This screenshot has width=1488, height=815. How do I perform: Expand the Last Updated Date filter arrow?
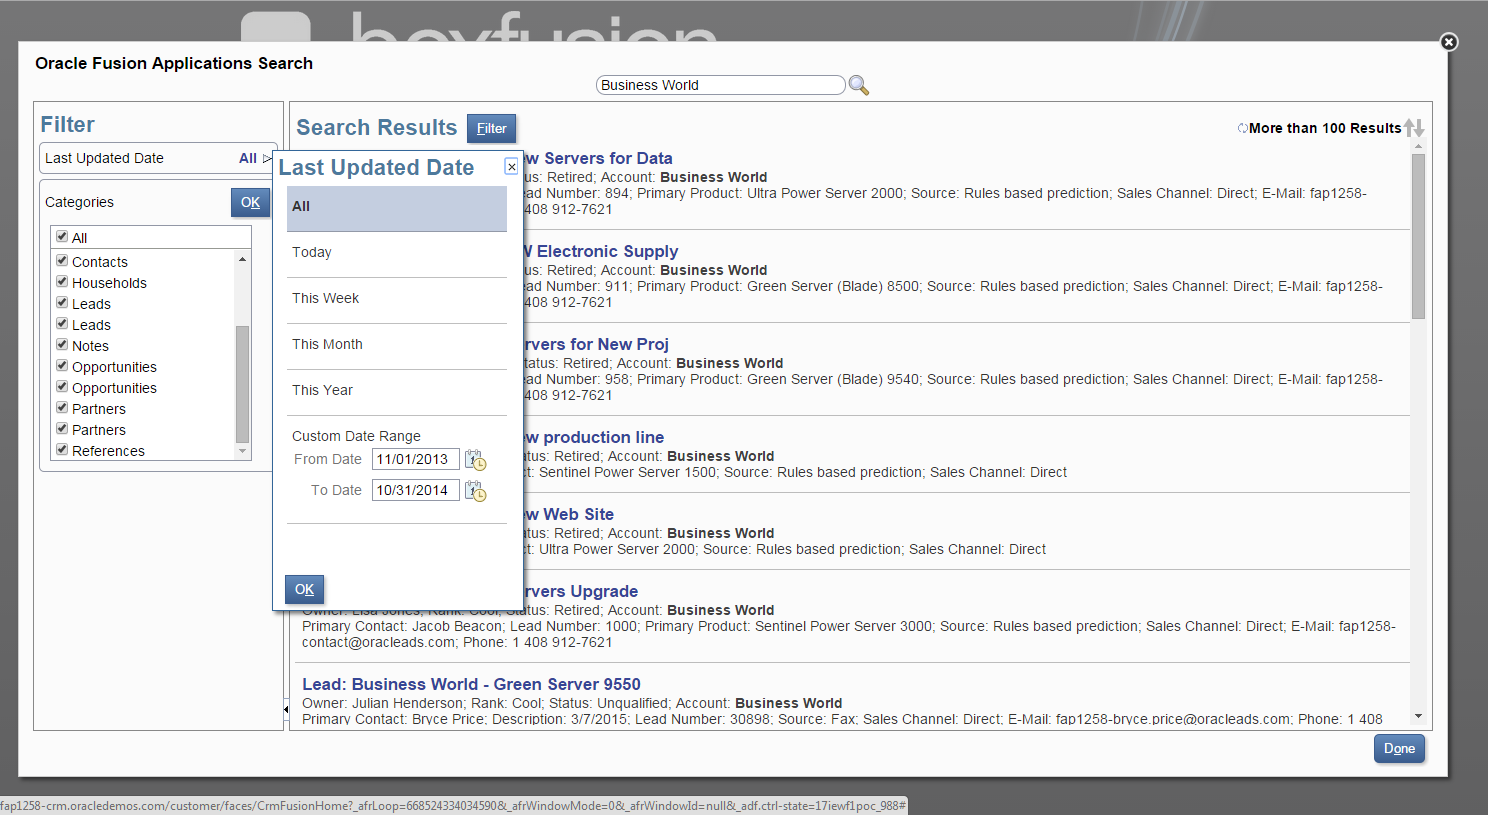pos(267,158)
